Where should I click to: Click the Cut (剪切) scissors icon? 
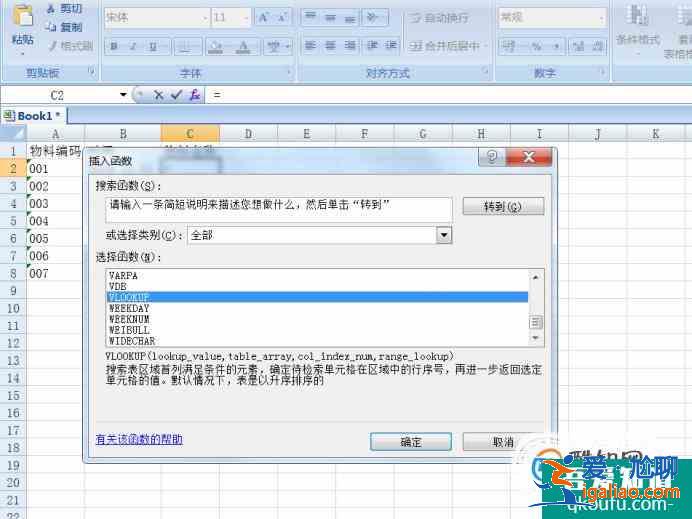[x=51, y=8]
